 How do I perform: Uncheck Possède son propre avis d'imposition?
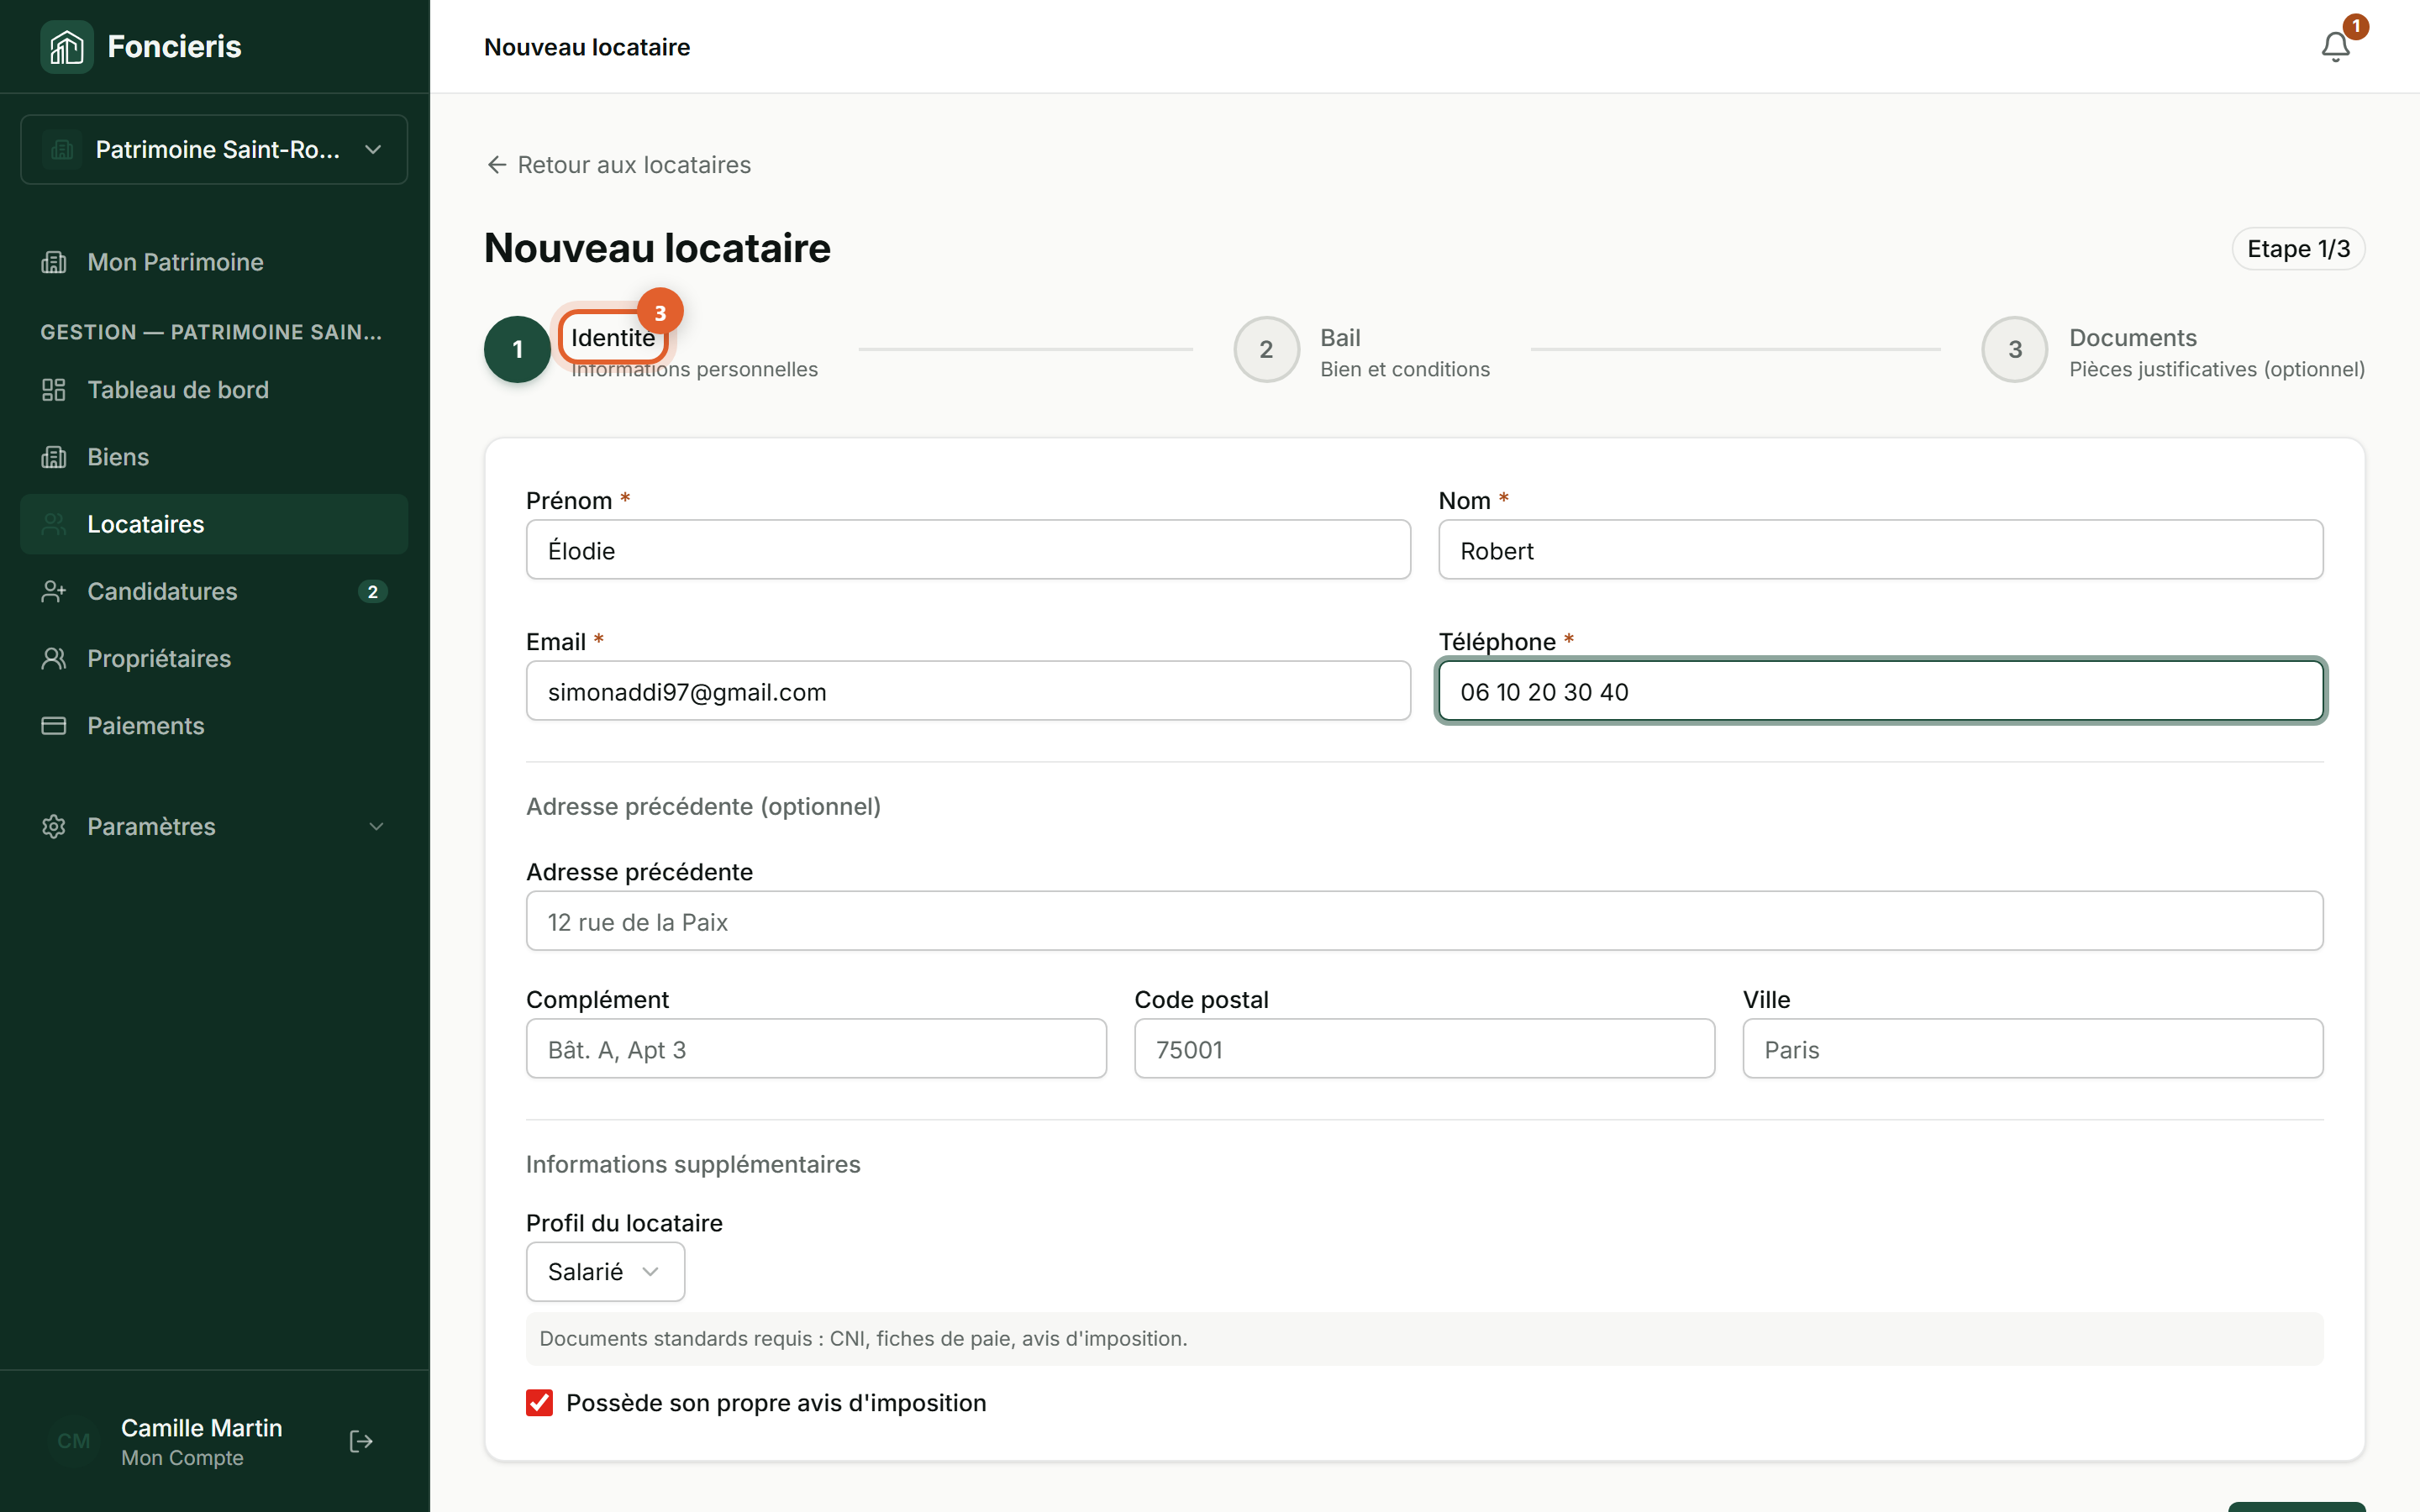[539, 1403]
